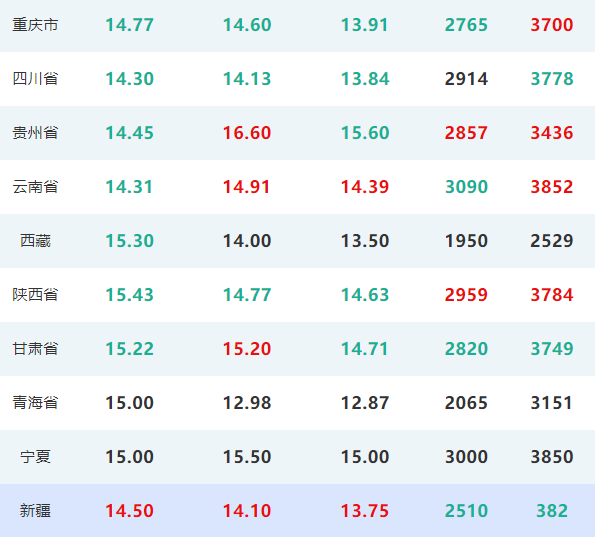This screenshot has height=537, width=598.
Task: Click the 12.98 value for 青海省
Action: point(247,403)
